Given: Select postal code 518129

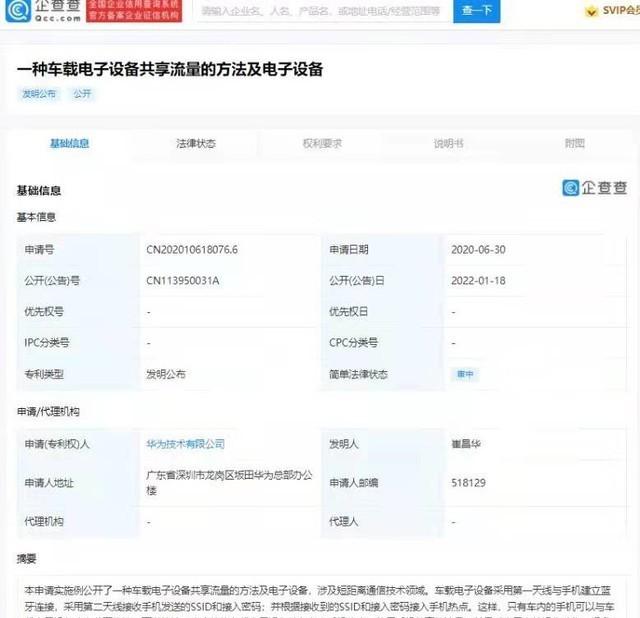Looking at the screenshot, I should tap(469, 482).
